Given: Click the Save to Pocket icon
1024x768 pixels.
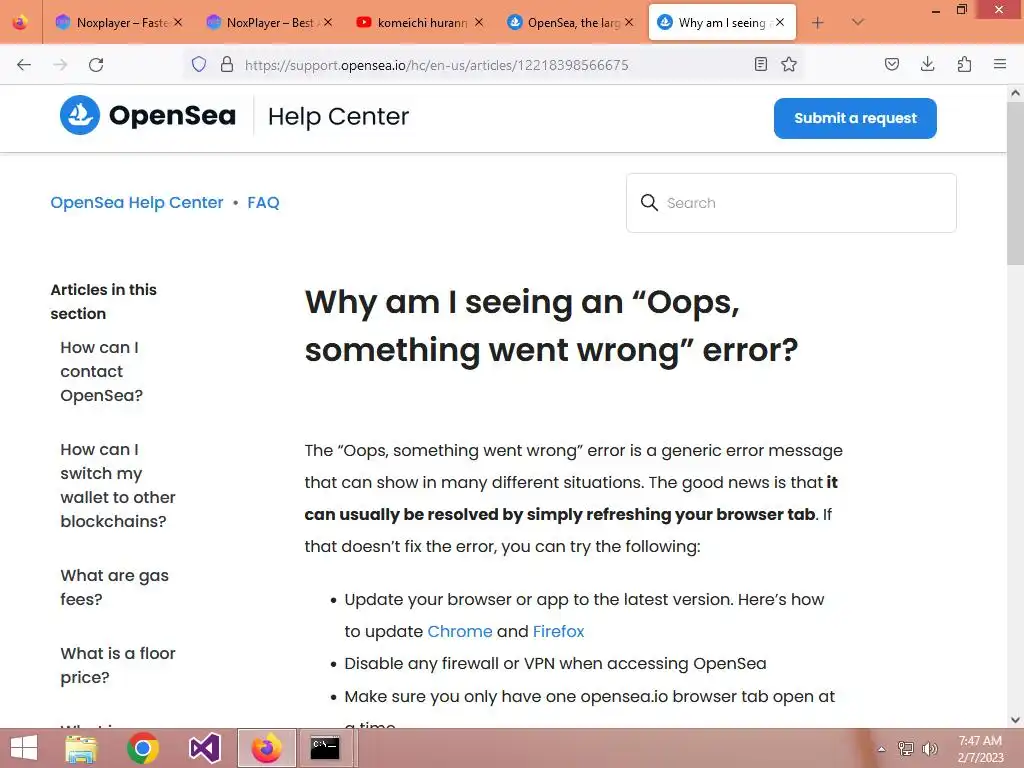Looking at the screenshot, I should (x=891, y=64).
